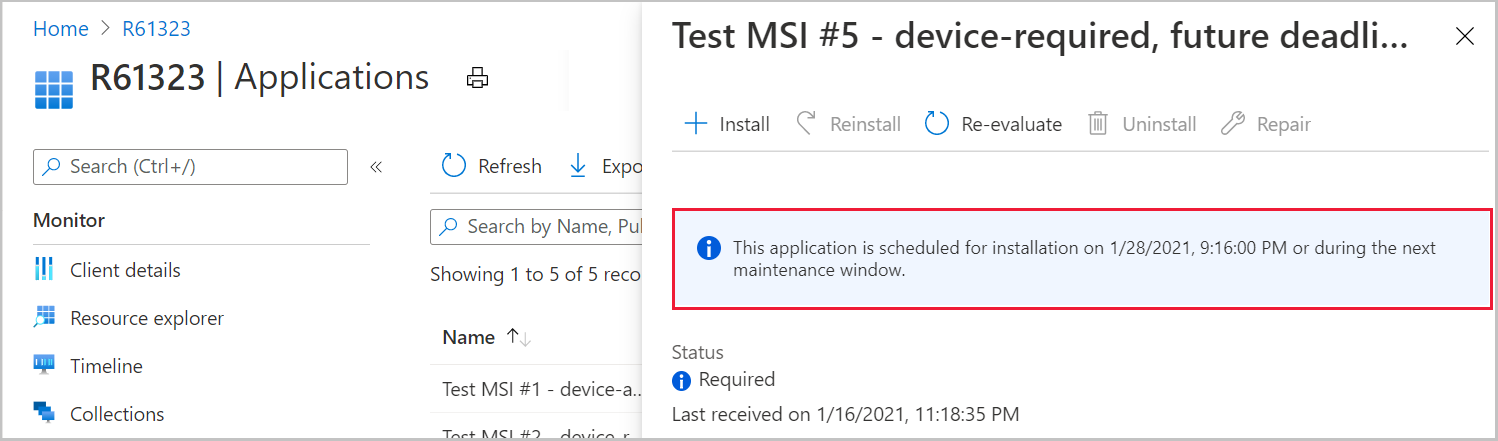Open Test MSI #1 application row
The width and height of the screenshot is (1498, 441).
click(x=540, y=390)
